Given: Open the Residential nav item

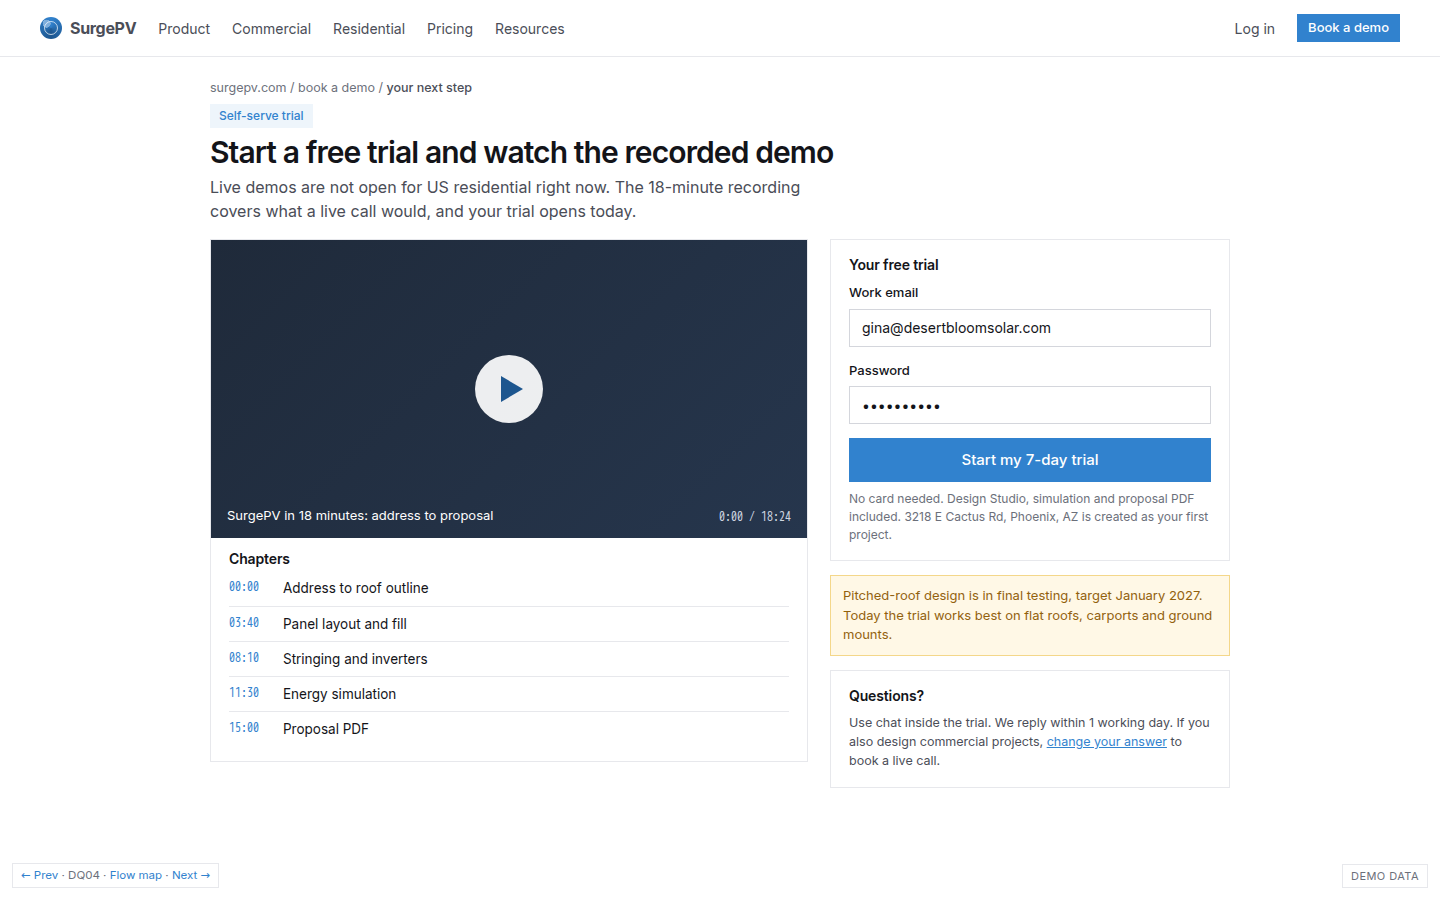Looking at the screenshot, I should [x=369, y=29].
